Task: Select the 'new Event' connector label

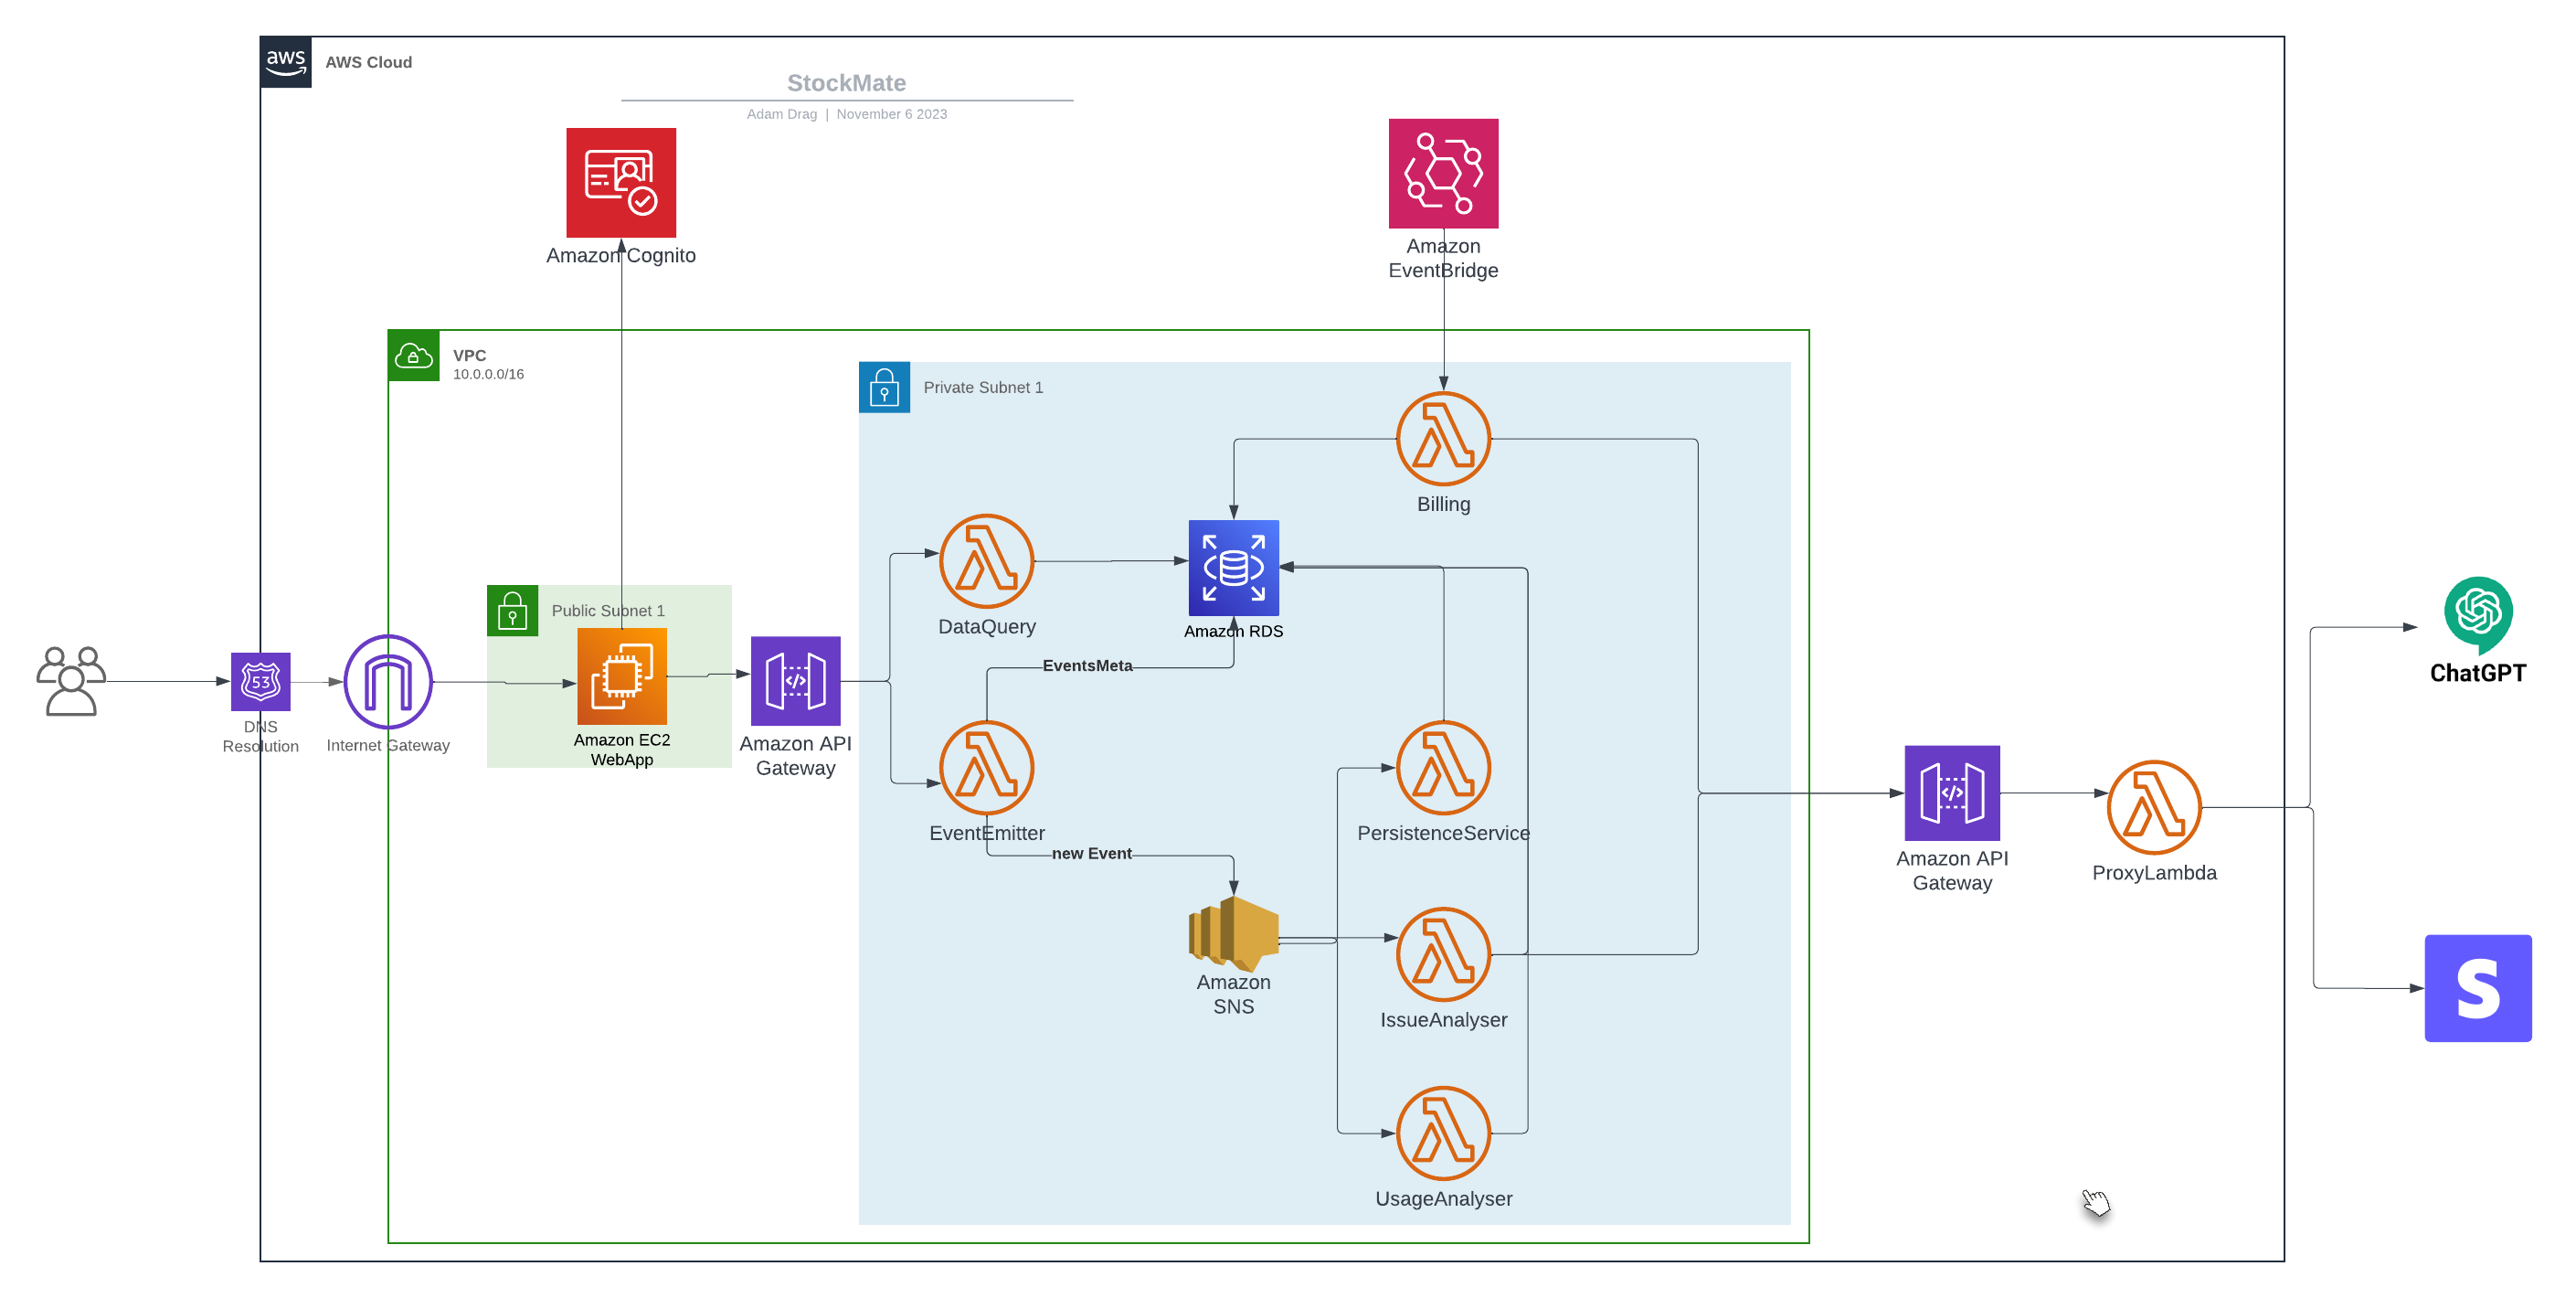Action: click(1091, 853)
